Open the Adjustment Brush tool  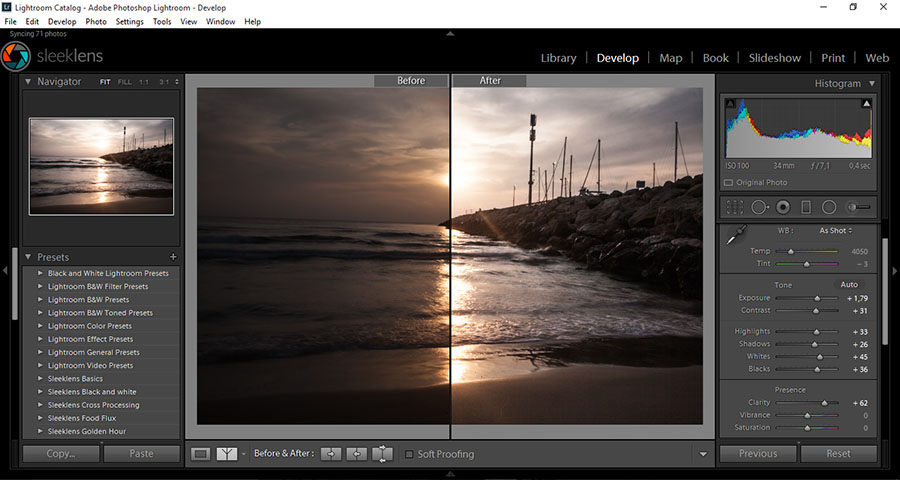pos(858,207)
